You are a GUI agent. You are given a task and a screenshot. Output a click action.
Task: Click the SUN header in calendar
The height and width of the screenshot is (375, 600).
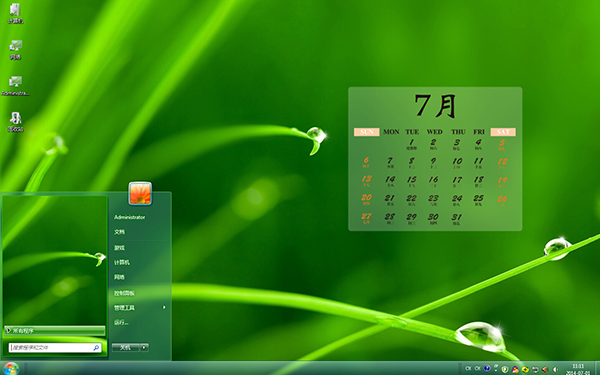pyautogui.click(x=367, y=132)
